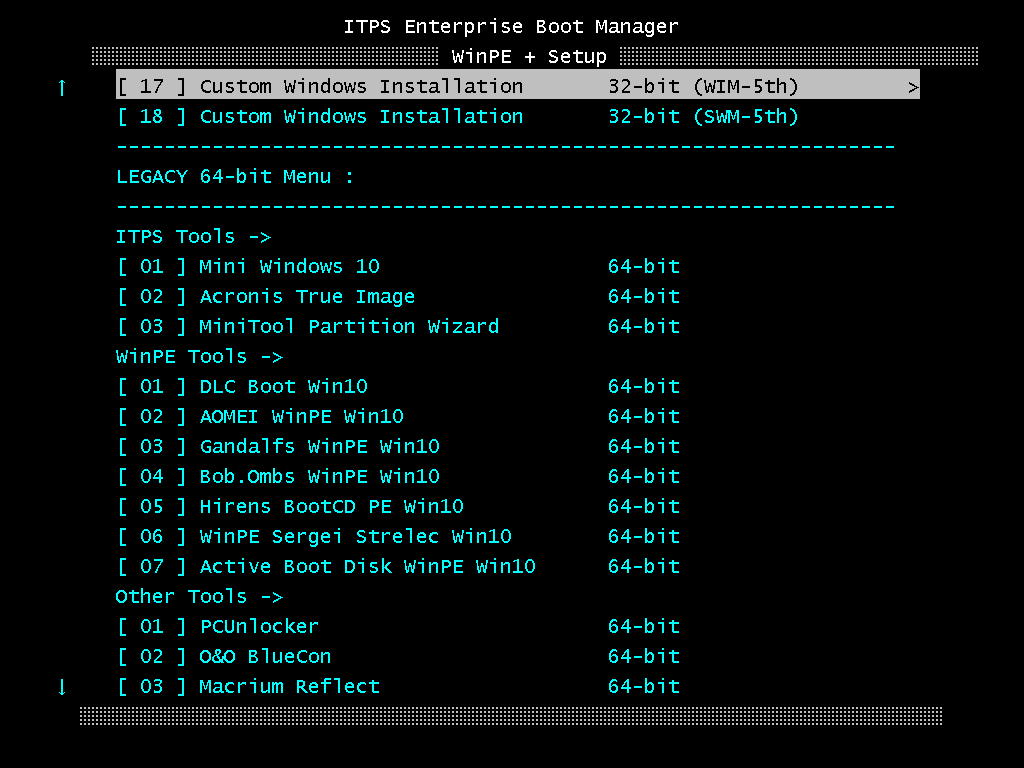
Task: Click the WinPE + Setup title
Action: tap(529, 57)
